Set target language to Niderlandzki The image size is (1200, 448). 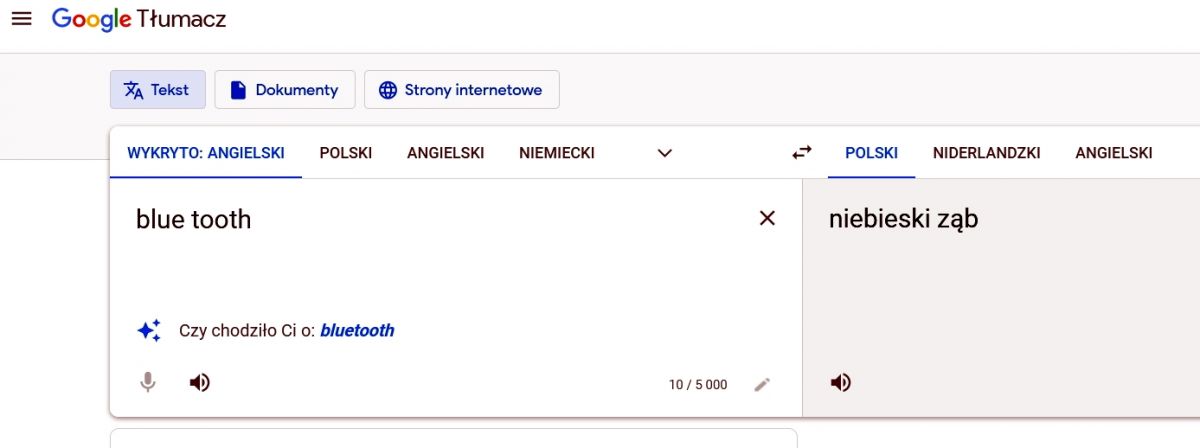pyautogui.click(x=986, y=153)
